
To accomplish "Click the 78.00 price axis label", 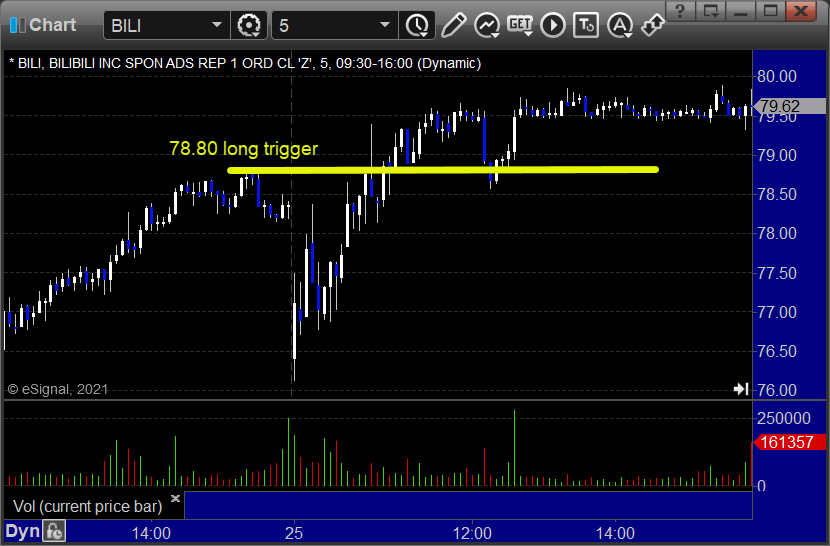I will click(777, 234).
